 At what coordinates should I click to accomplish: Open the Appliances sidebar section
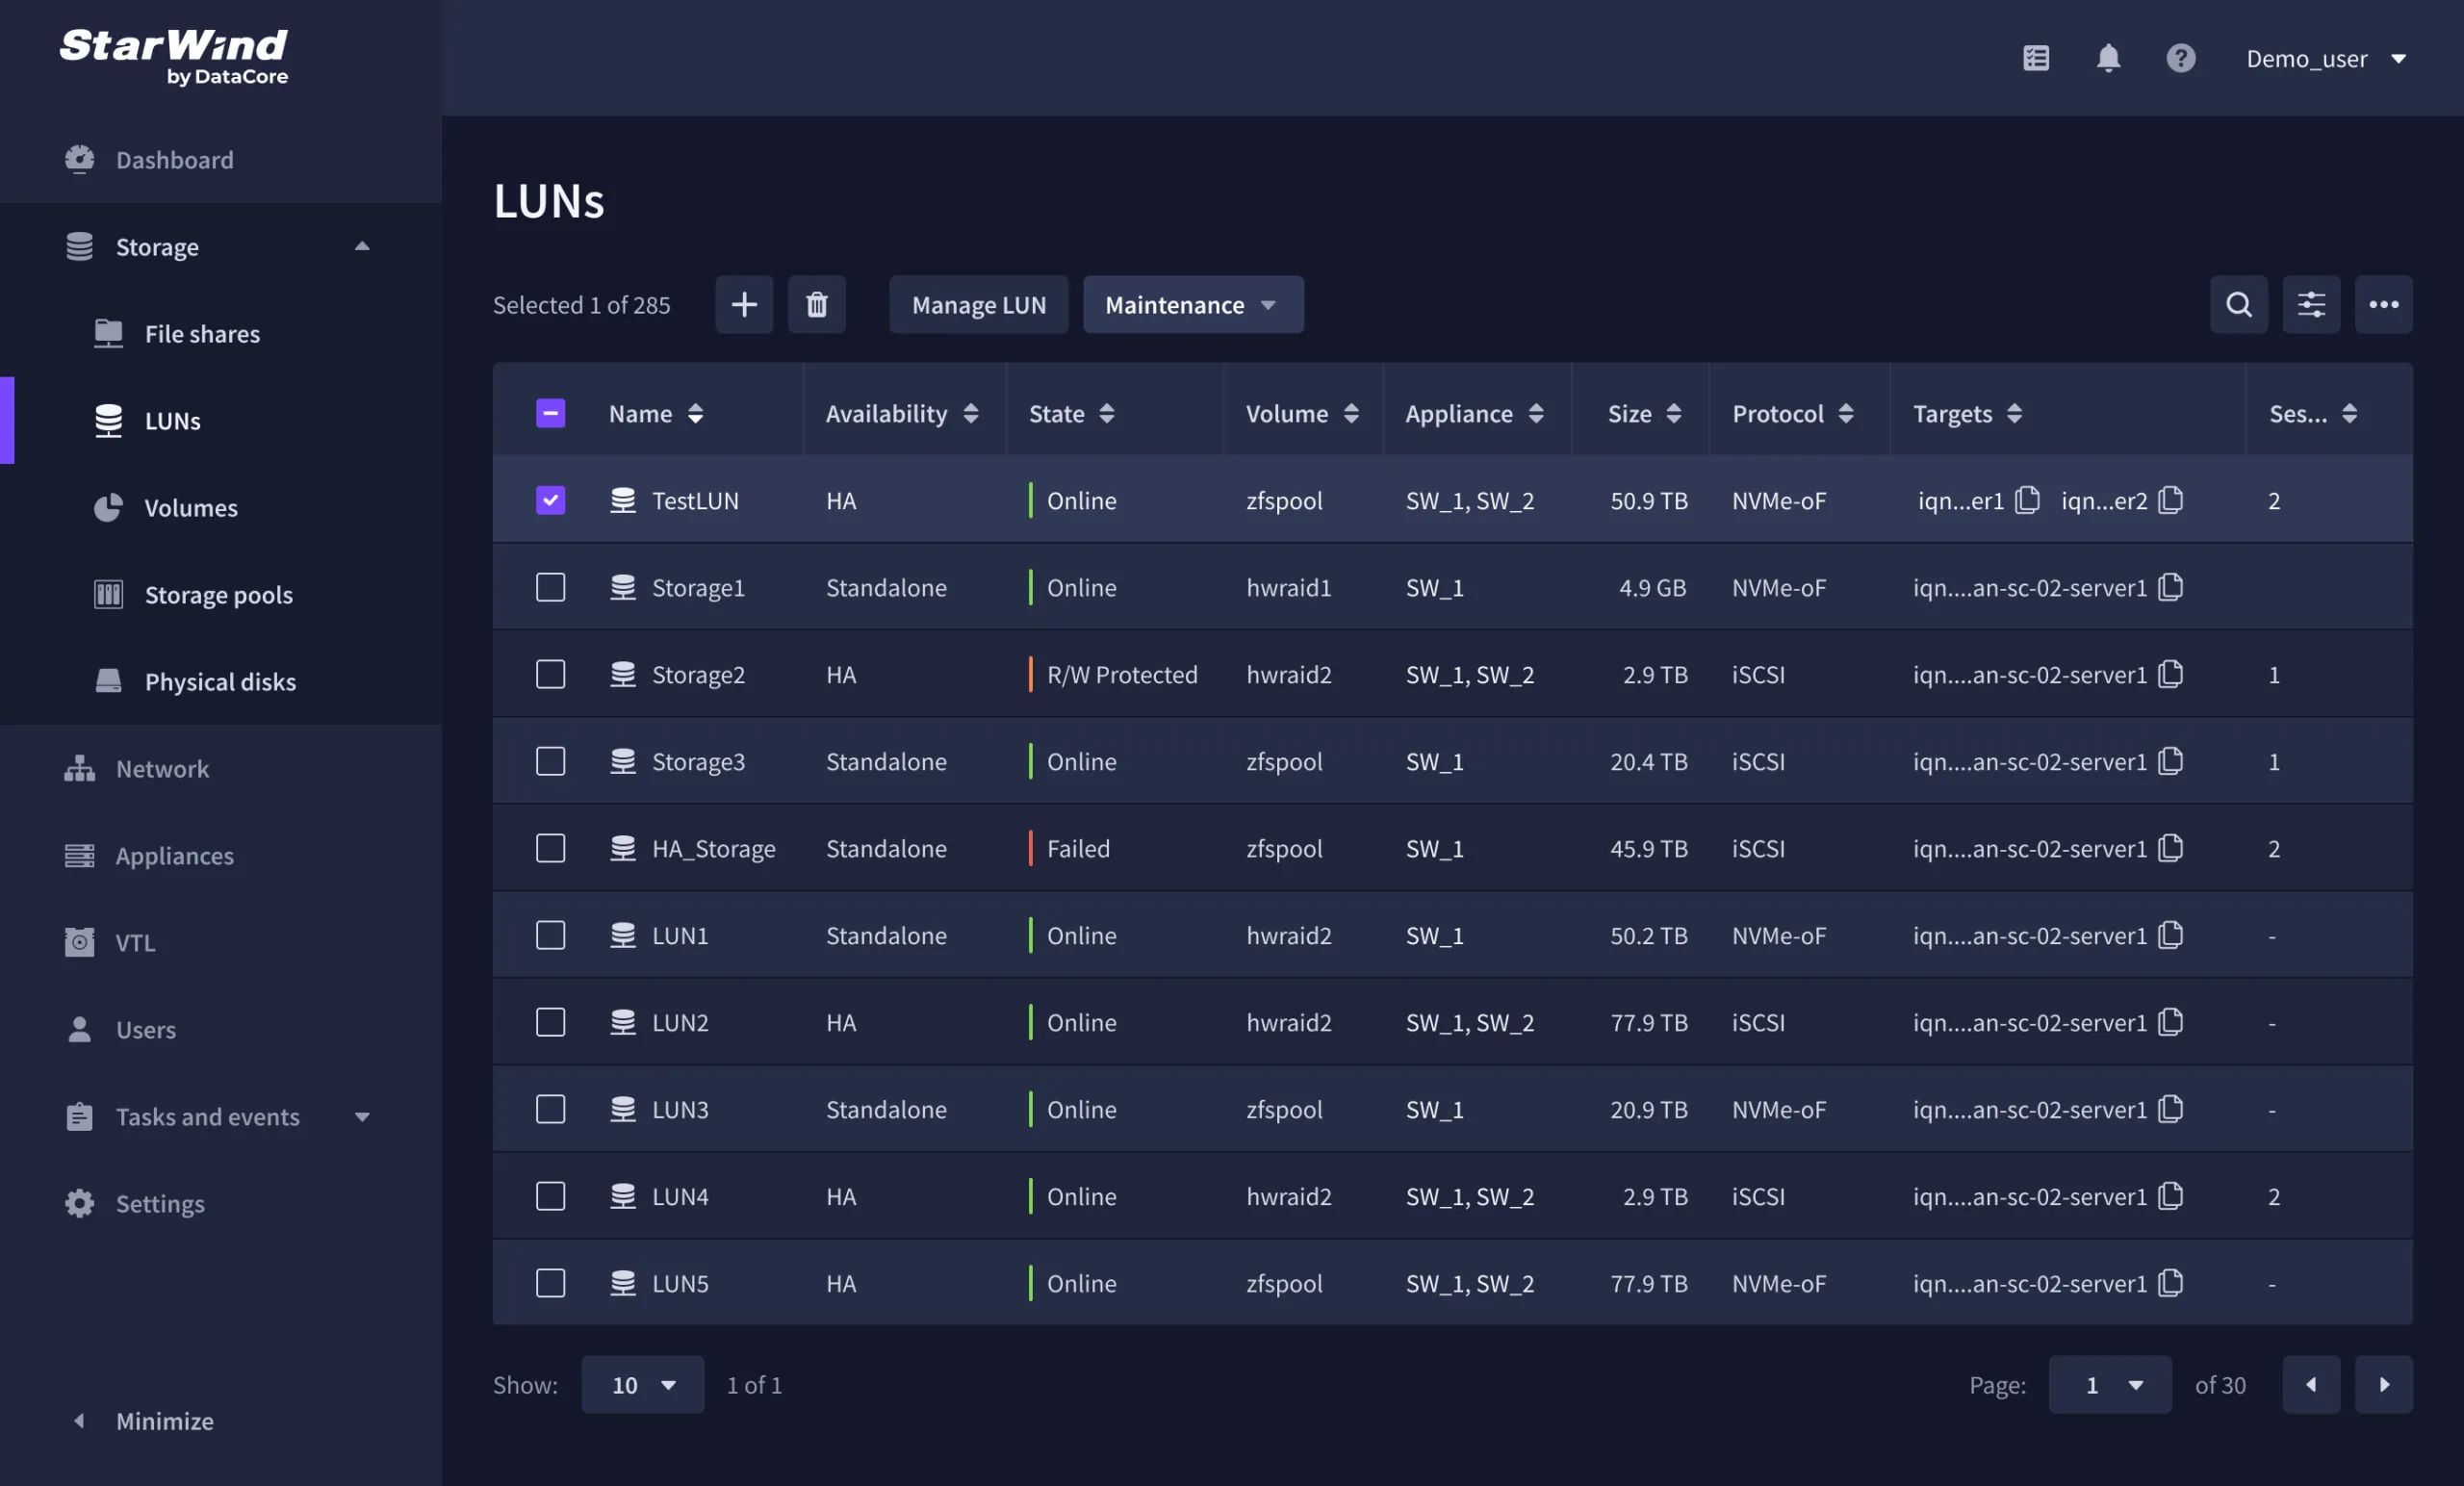click(174, 856)
